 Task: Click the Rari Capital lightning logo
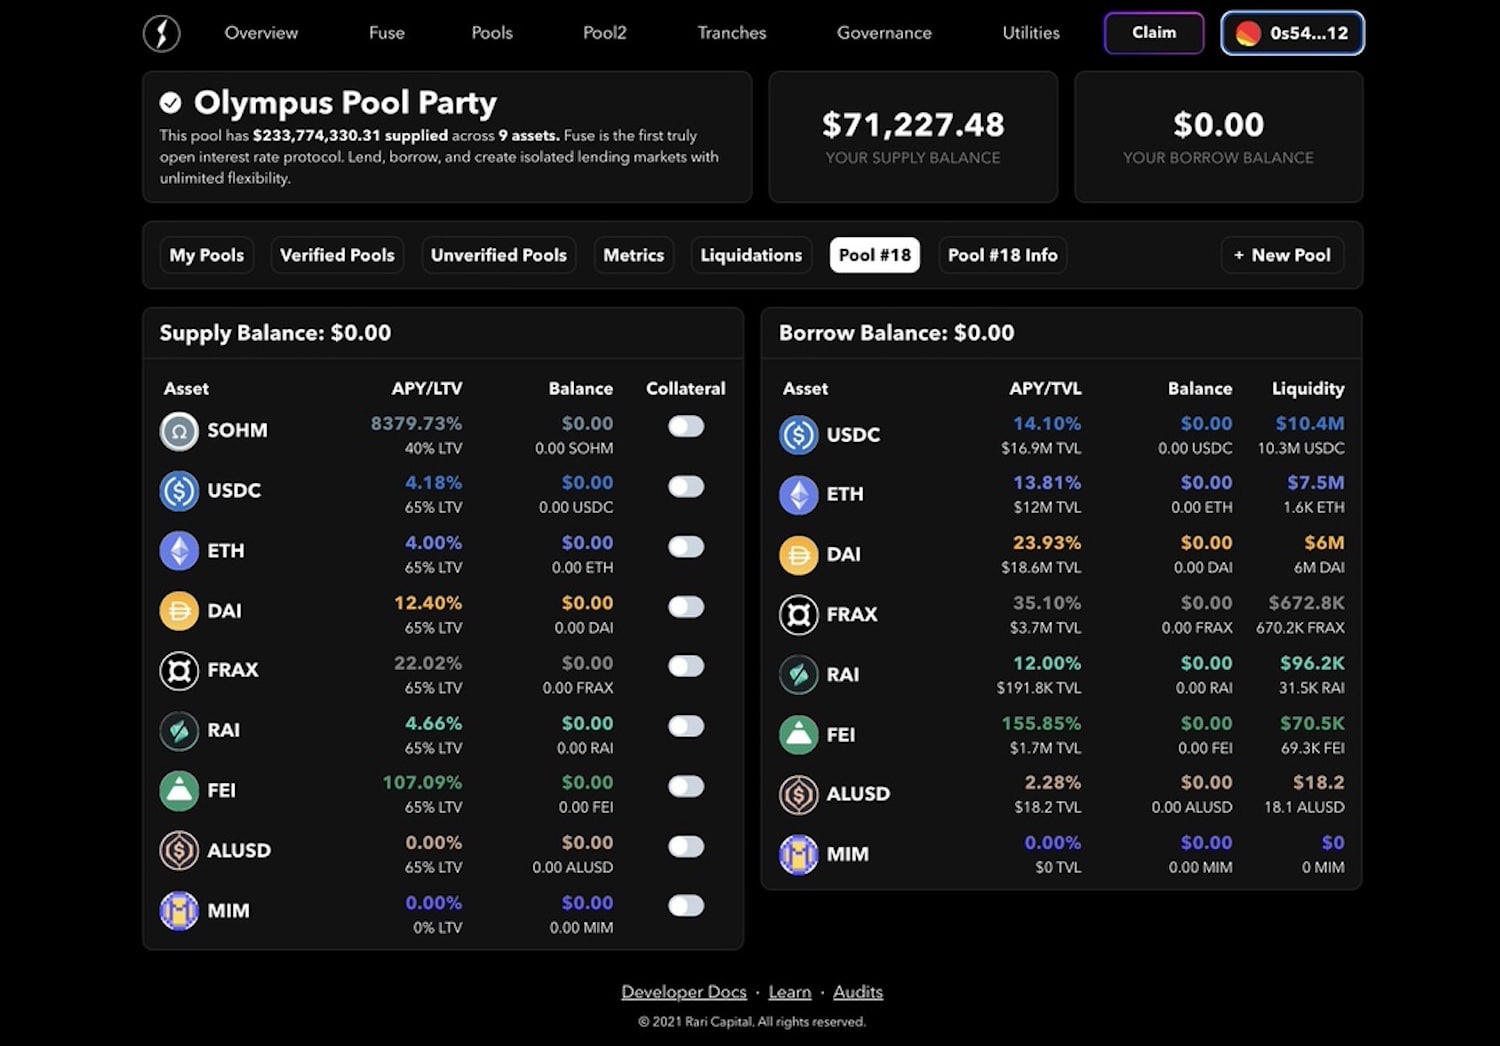[161, 33]
